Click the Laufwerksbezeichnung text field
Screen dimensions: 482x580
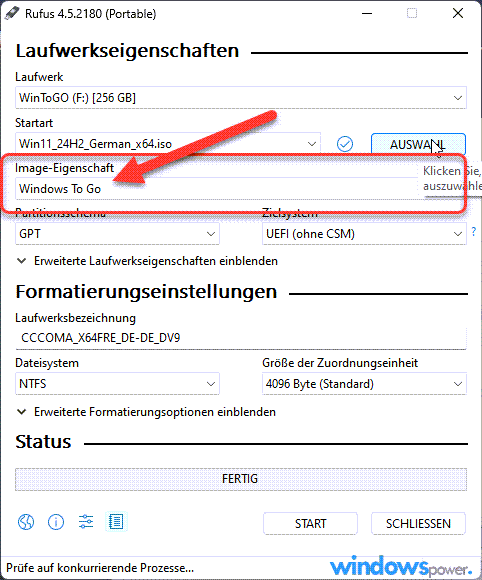[241, 338]
